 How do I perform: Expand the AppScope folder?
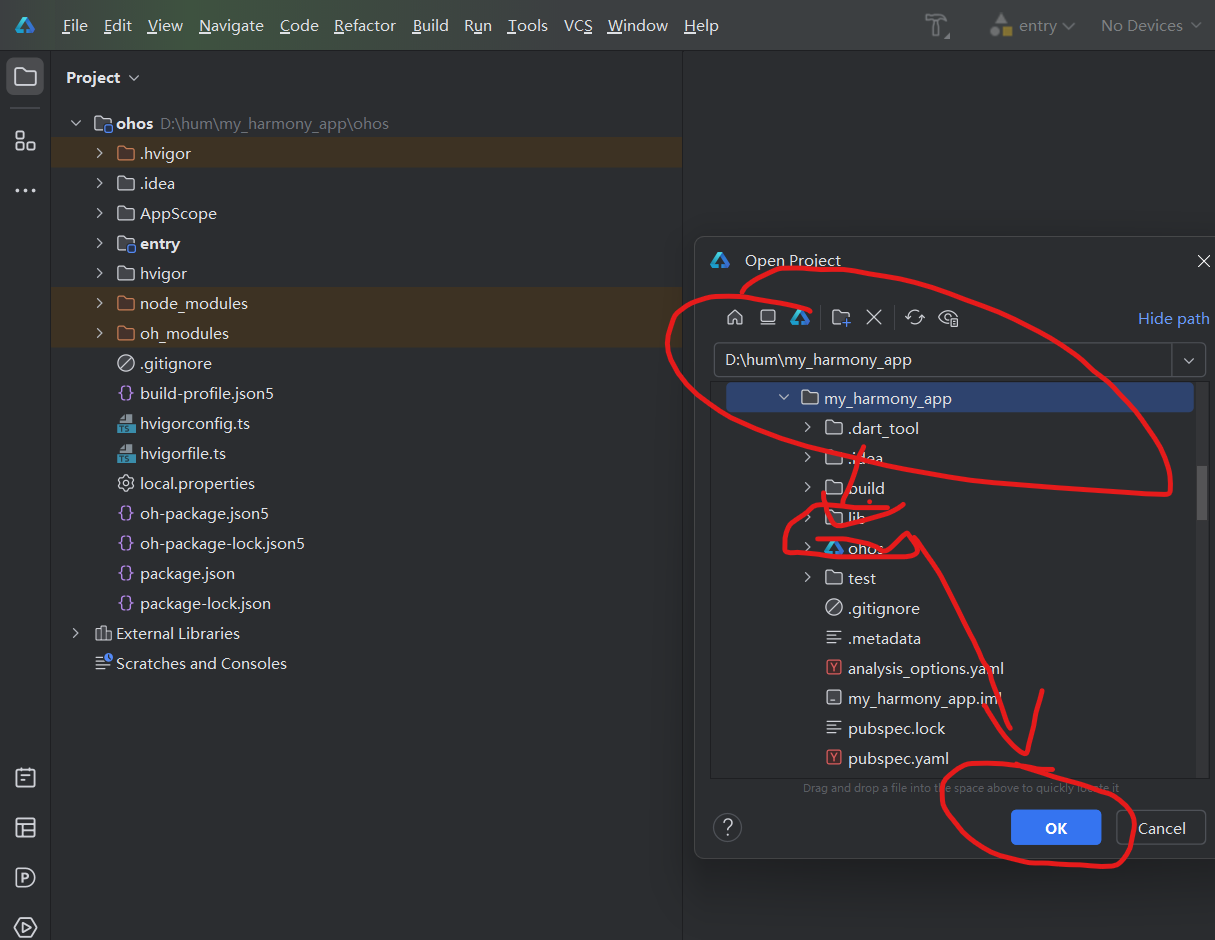[99, 213]
